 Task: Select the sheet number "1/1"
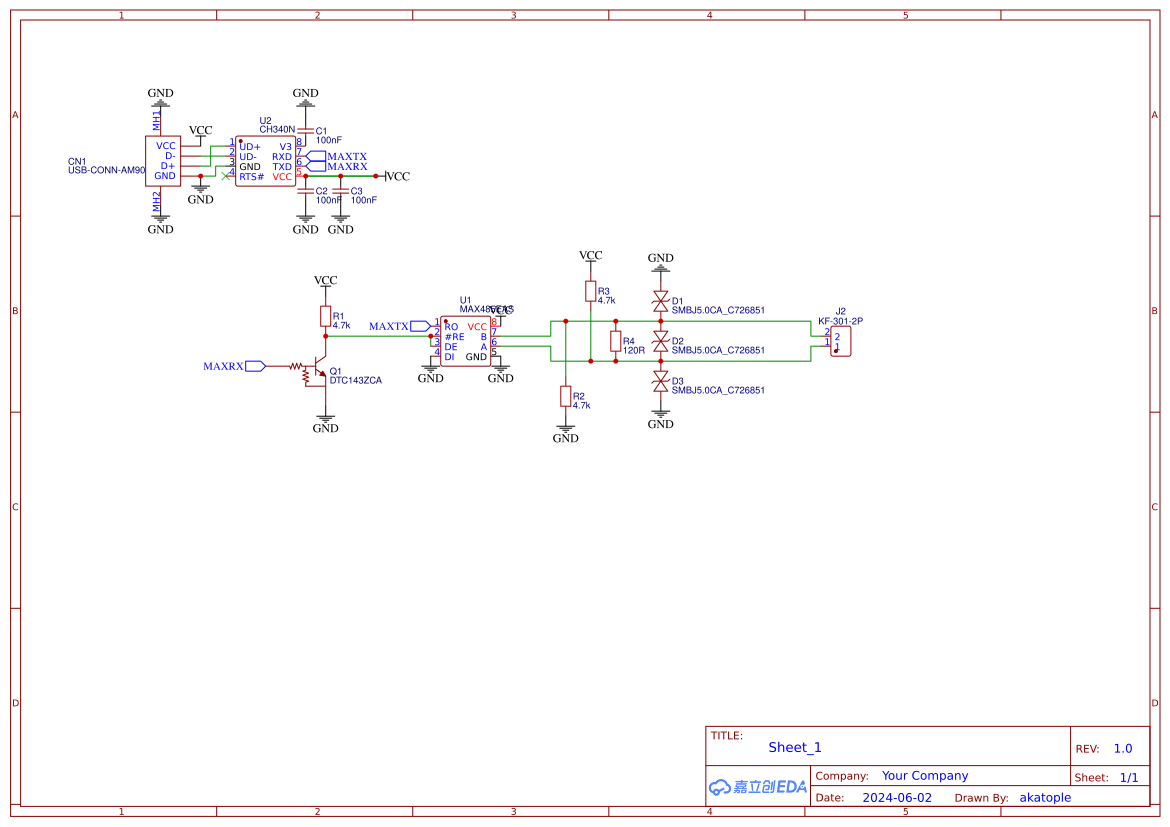1129,778
